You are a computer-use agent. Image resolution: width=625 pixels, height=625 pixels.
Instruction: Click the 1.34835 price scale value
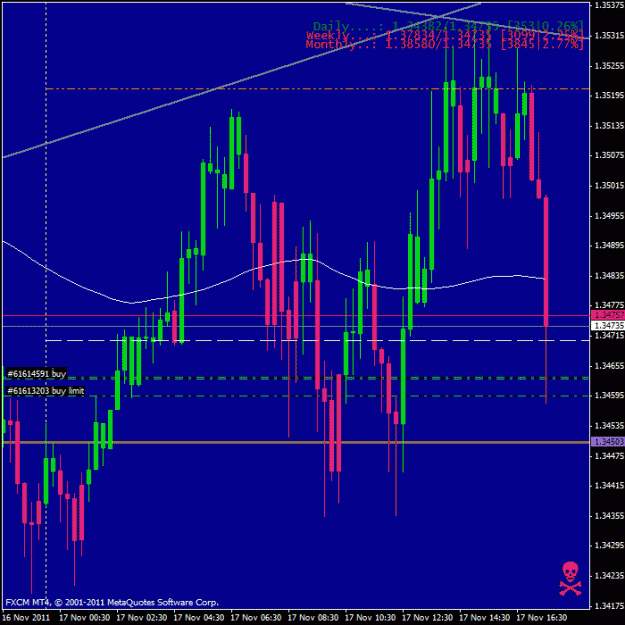pos(609,275)
